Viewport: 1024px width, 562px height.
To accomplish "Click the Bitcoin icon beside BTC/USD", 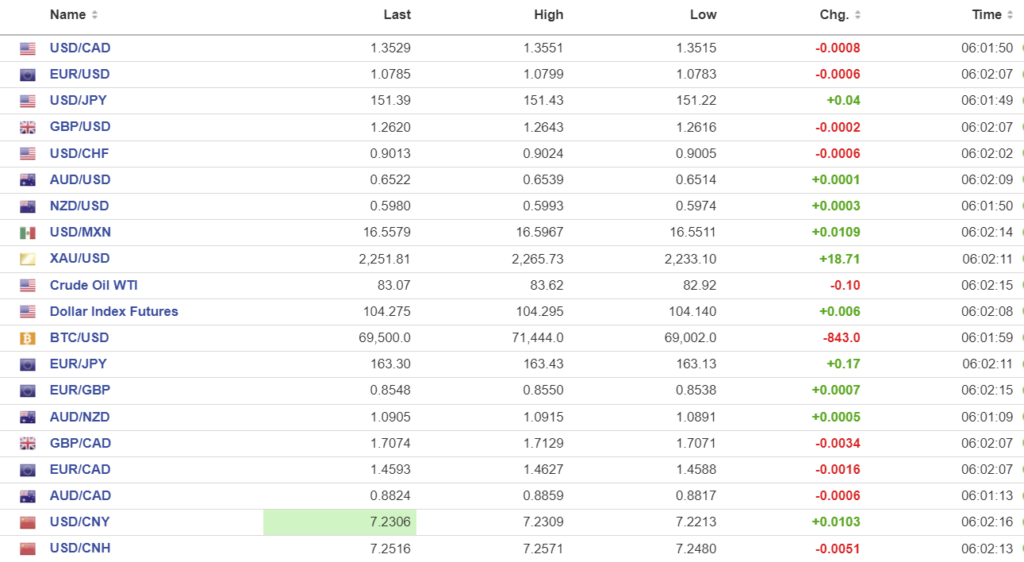I will [x=28, y=338].
